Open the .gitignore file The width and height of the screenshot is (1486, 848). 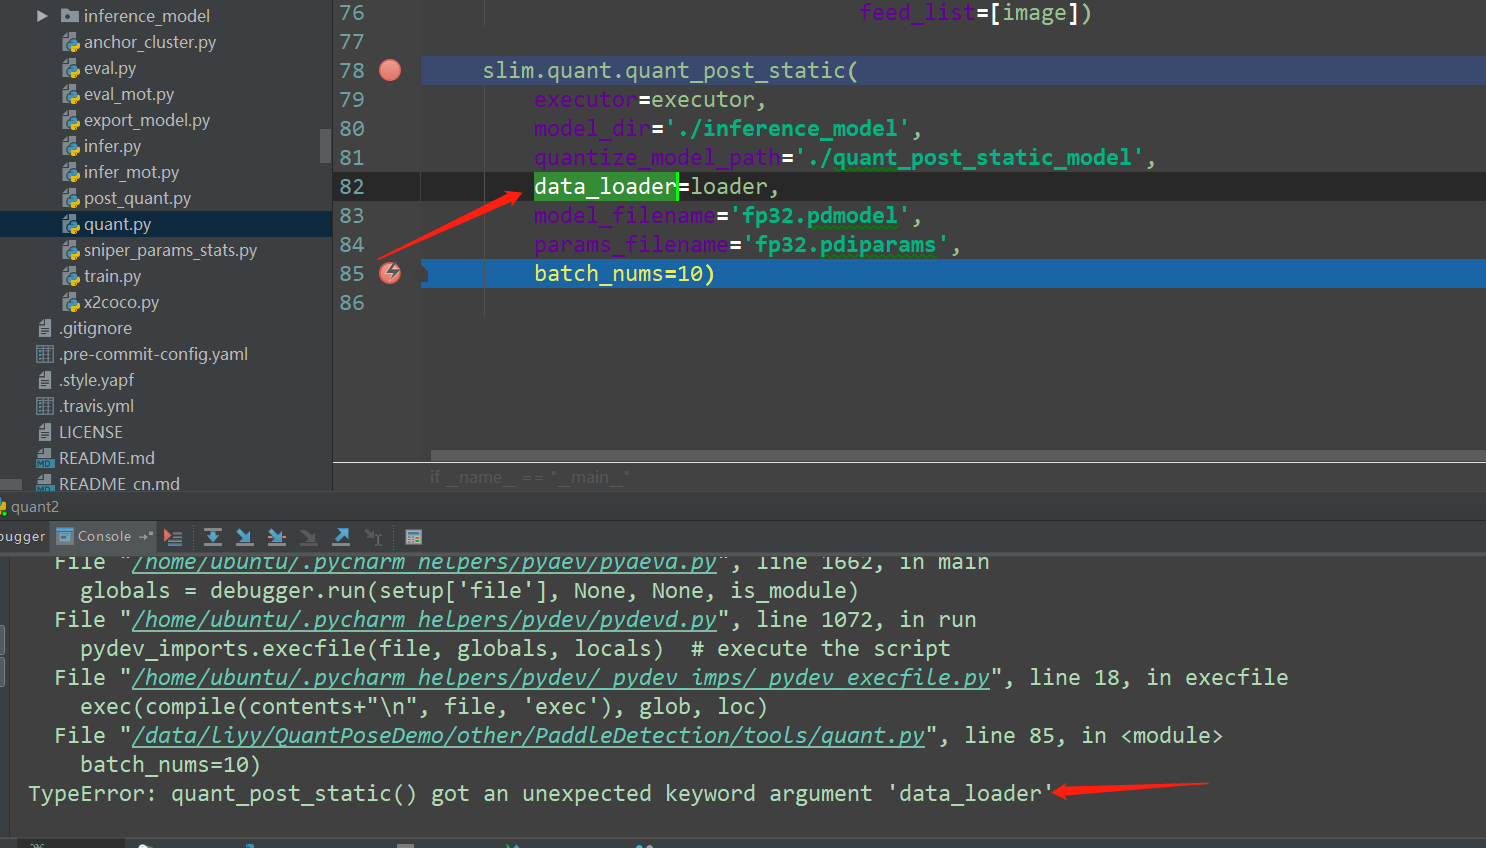click(95, 328)
